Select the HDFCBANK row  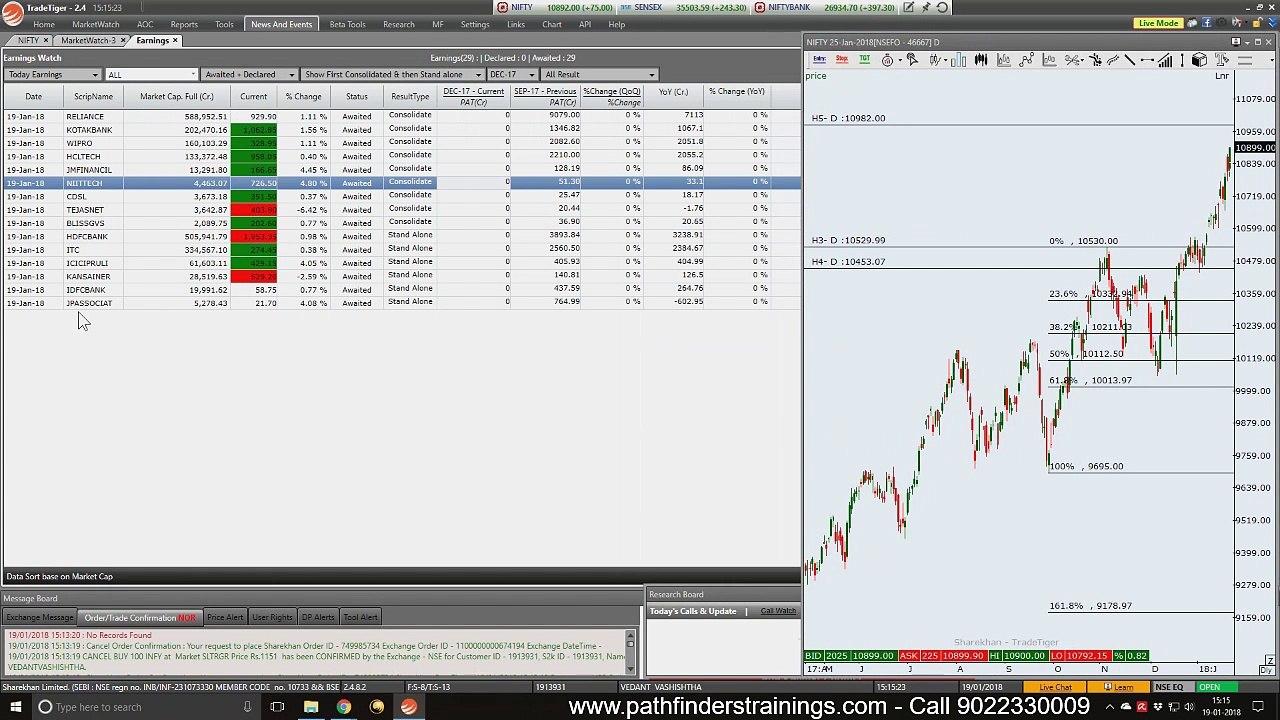click(x=400, y=236)
